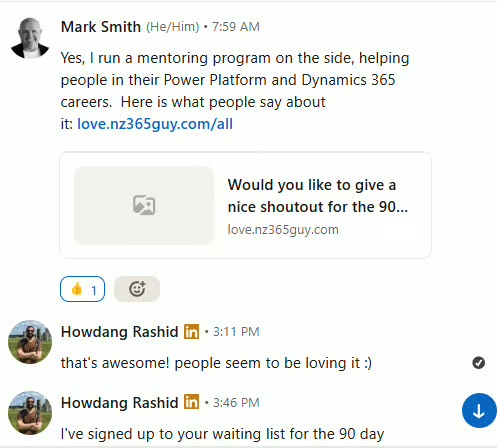The width and height of the screenshot is (497, 448).
Task: Click the (He/Him) pronoun label
Action: 173,27
